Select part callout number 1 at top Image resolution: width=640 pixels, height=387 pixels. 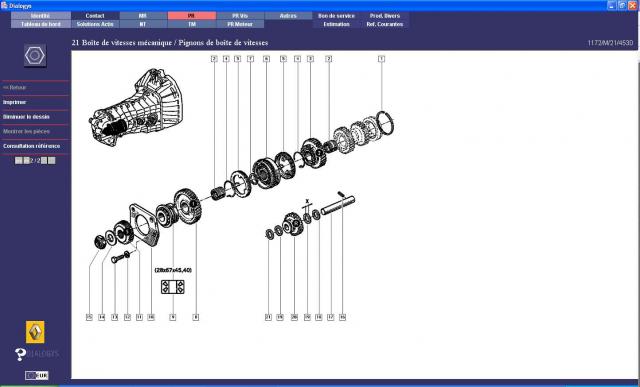pos(381,59)
